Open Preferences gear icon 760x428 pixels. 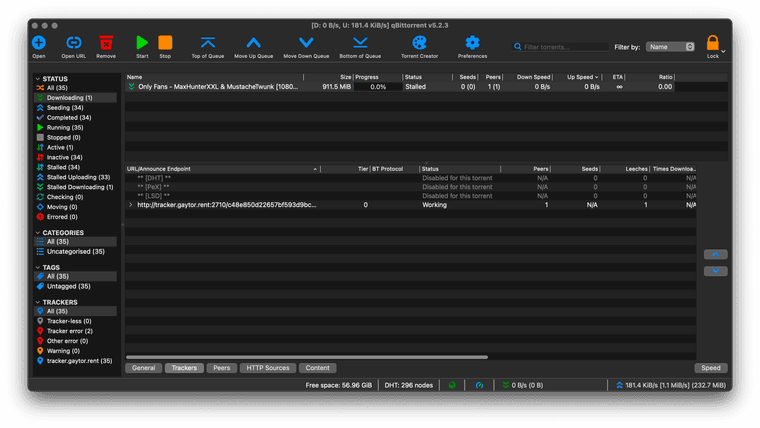[x=473, y=43]
